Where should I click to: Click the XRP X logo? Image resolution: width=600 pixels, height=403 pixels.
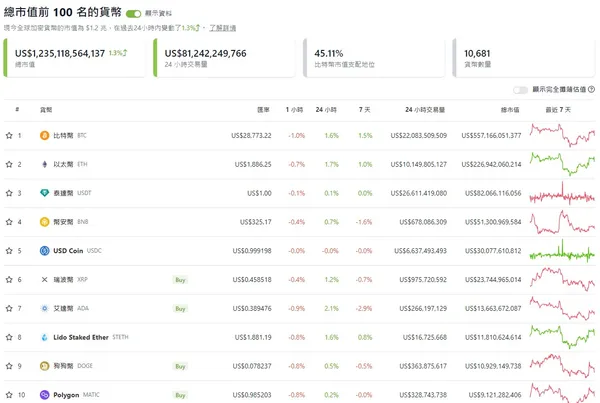click(x=45, y=279)
